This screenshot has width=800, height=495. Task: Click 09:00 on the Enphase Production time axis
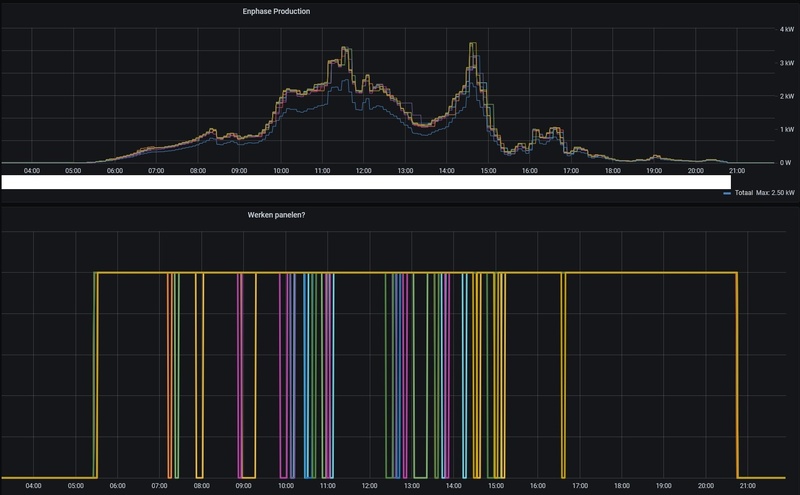(x=239, y=171)
